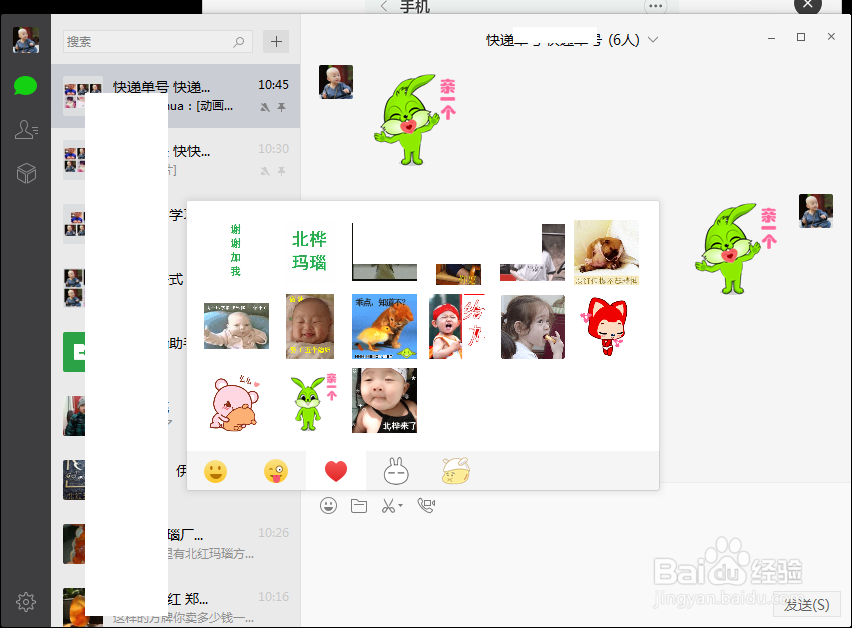Start a video call from the toolbar

click(425, 505)
